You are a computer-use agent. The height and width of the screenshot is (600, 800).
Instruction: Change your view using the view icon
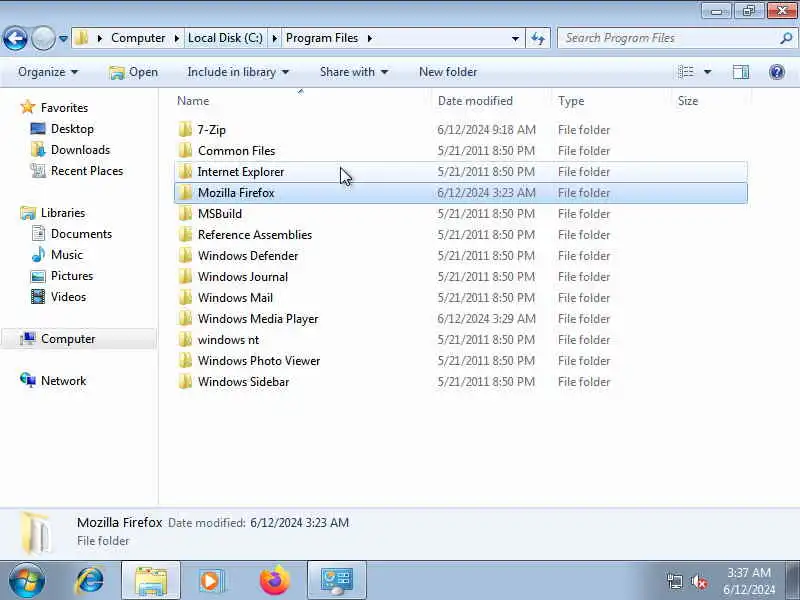point(686,72)
